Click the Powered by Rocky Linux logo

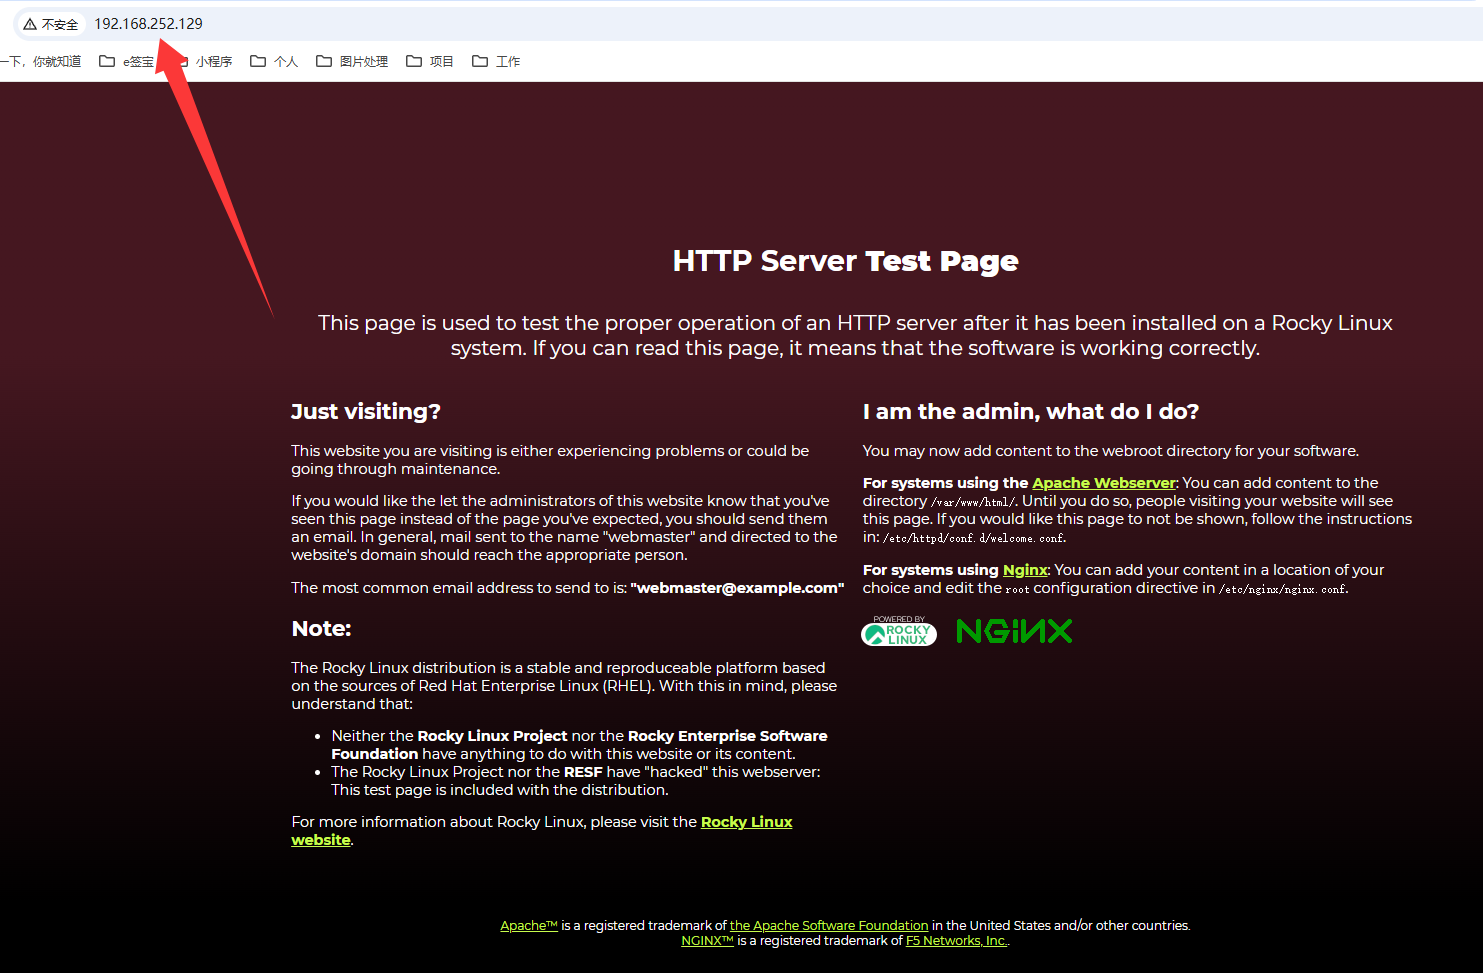coord(898,631)
